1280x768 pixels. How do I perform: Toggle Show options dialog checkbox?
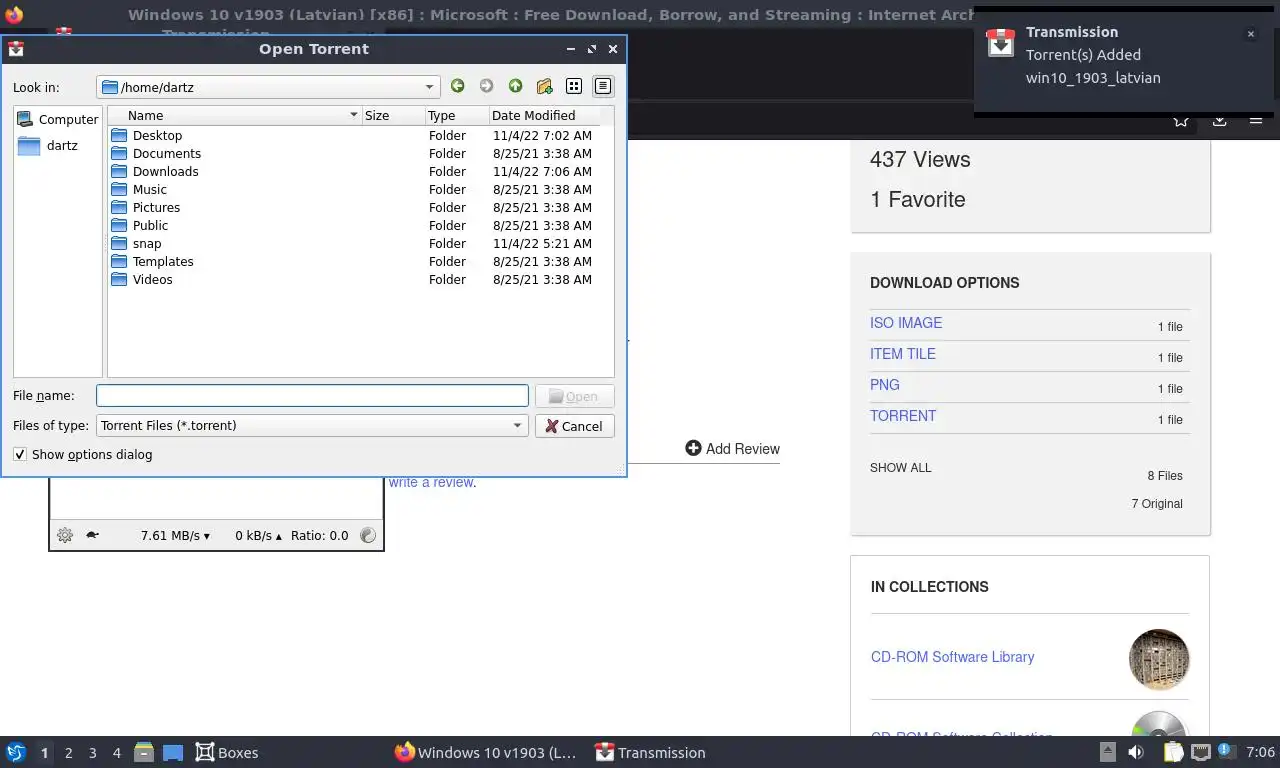(x=20, y=454)
